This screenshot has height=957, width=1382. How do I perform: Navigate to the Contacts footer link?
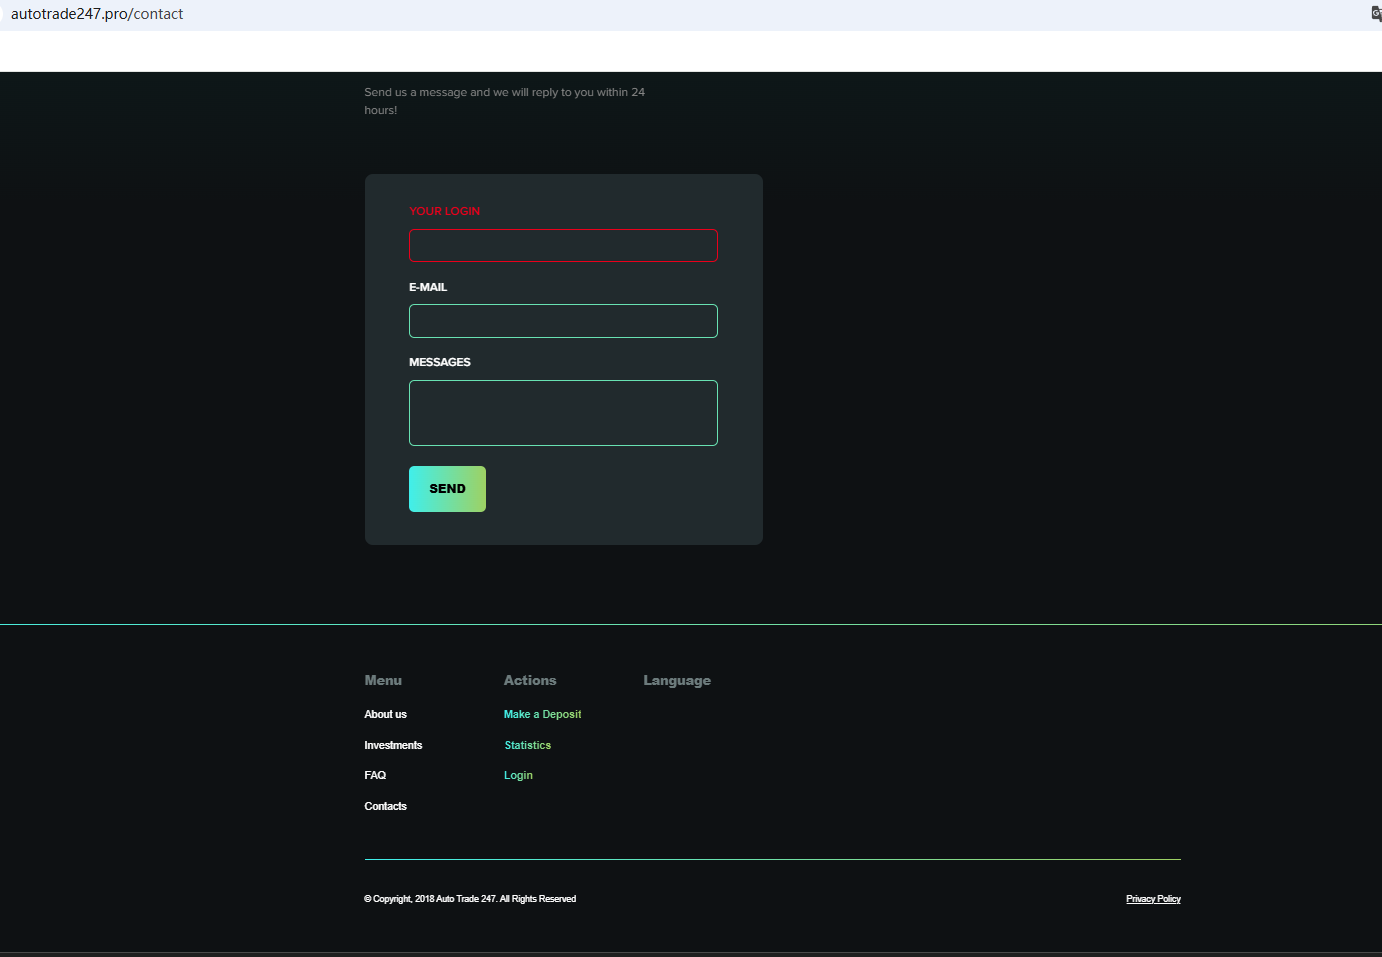385,806
